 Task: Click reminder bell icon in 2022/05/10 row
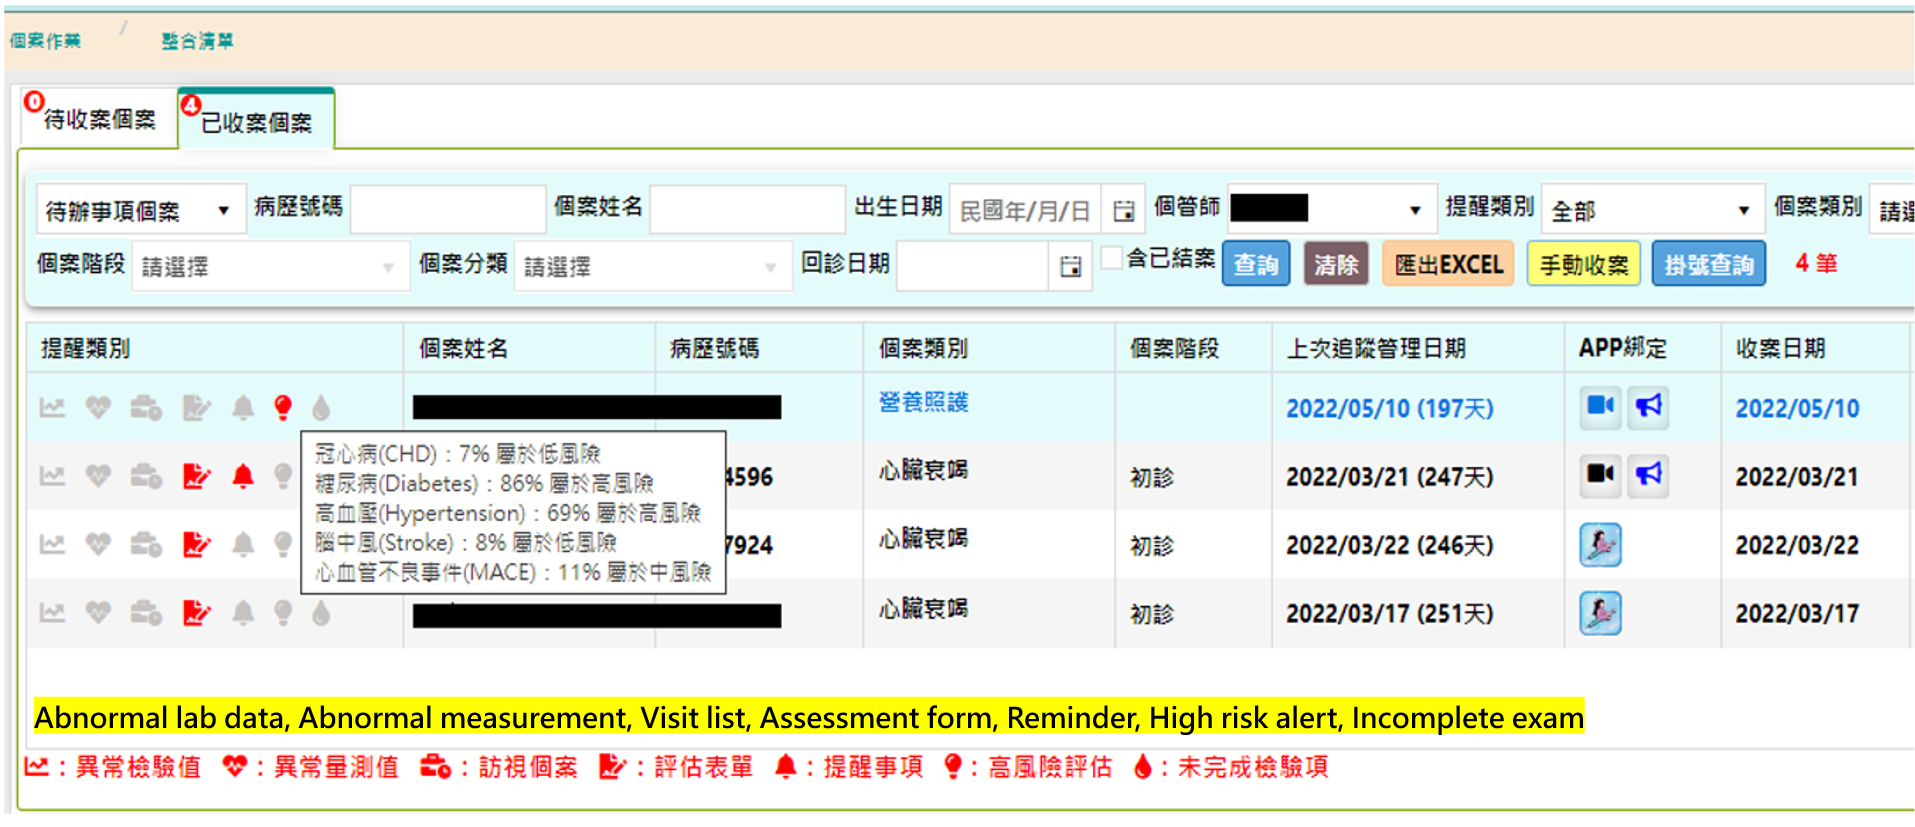point(243,408)
